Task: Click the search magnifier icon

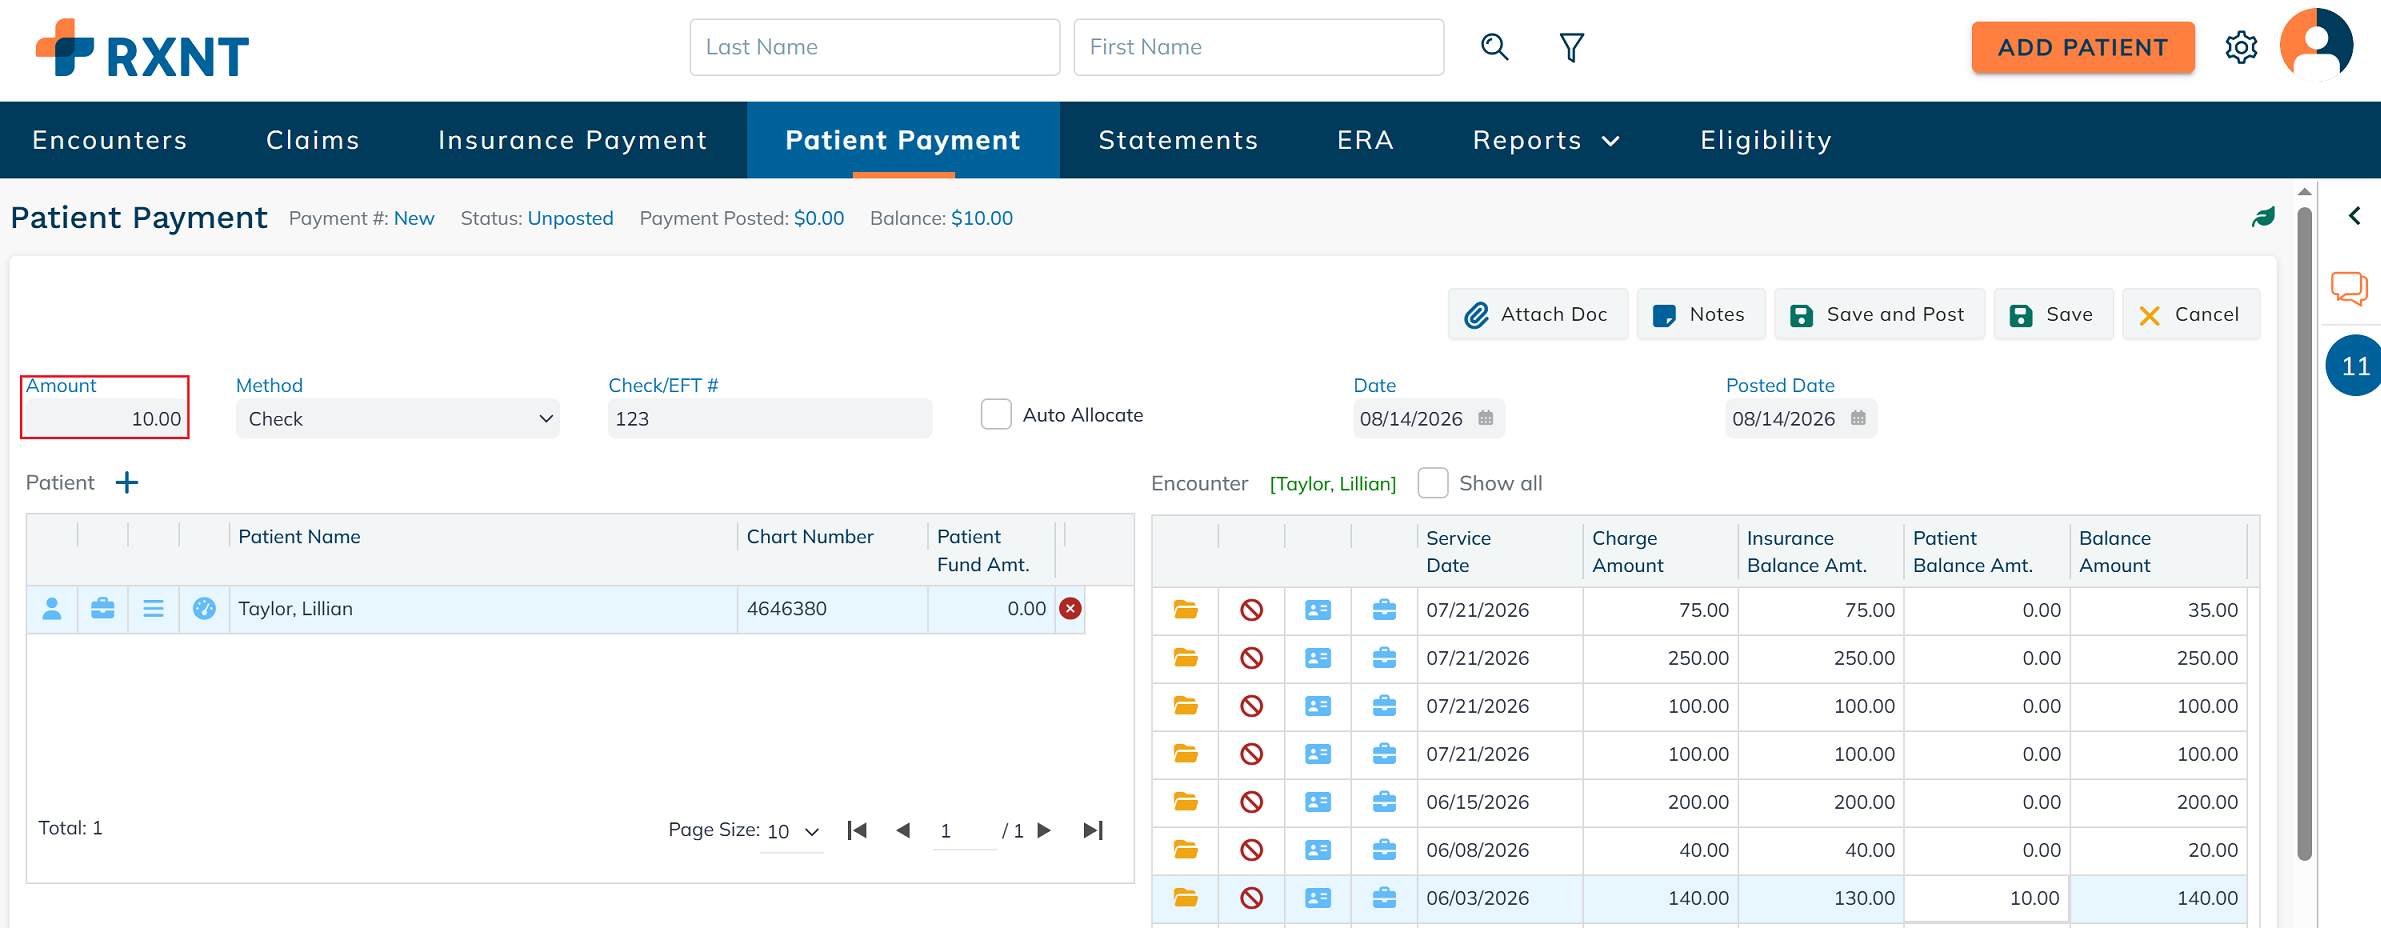Action: coord(1494,47)
